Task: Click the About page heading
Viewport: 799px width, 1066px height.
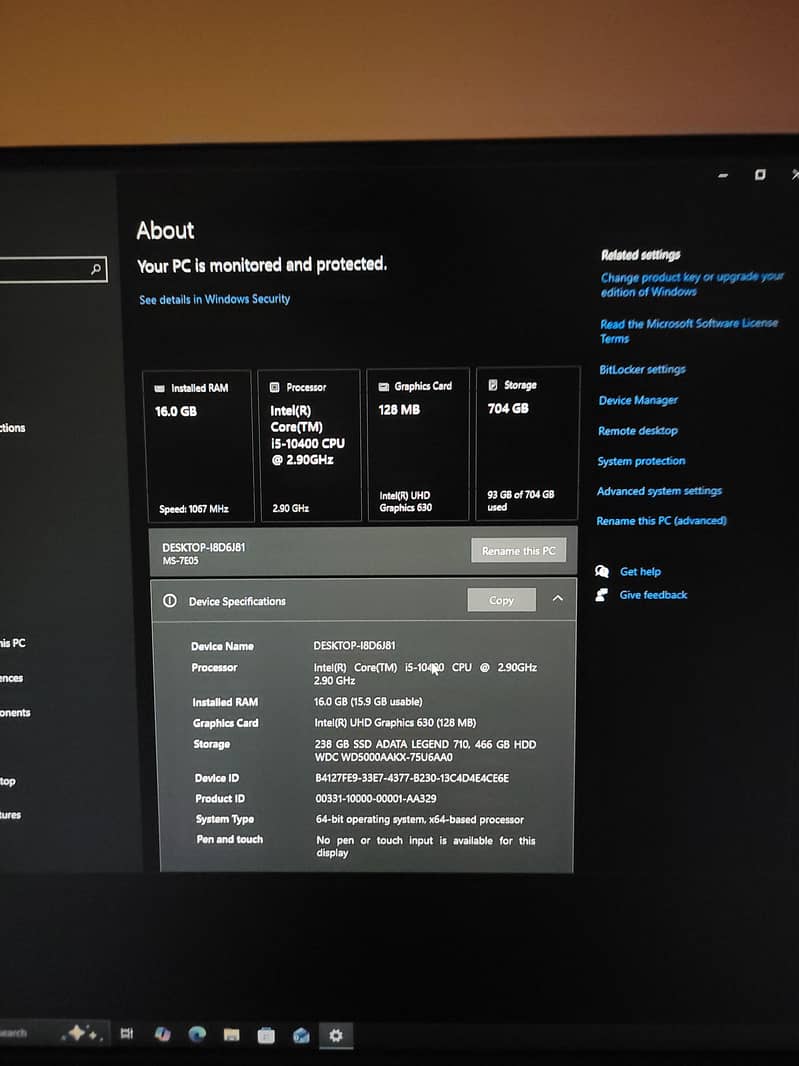Action: (165, 230)
